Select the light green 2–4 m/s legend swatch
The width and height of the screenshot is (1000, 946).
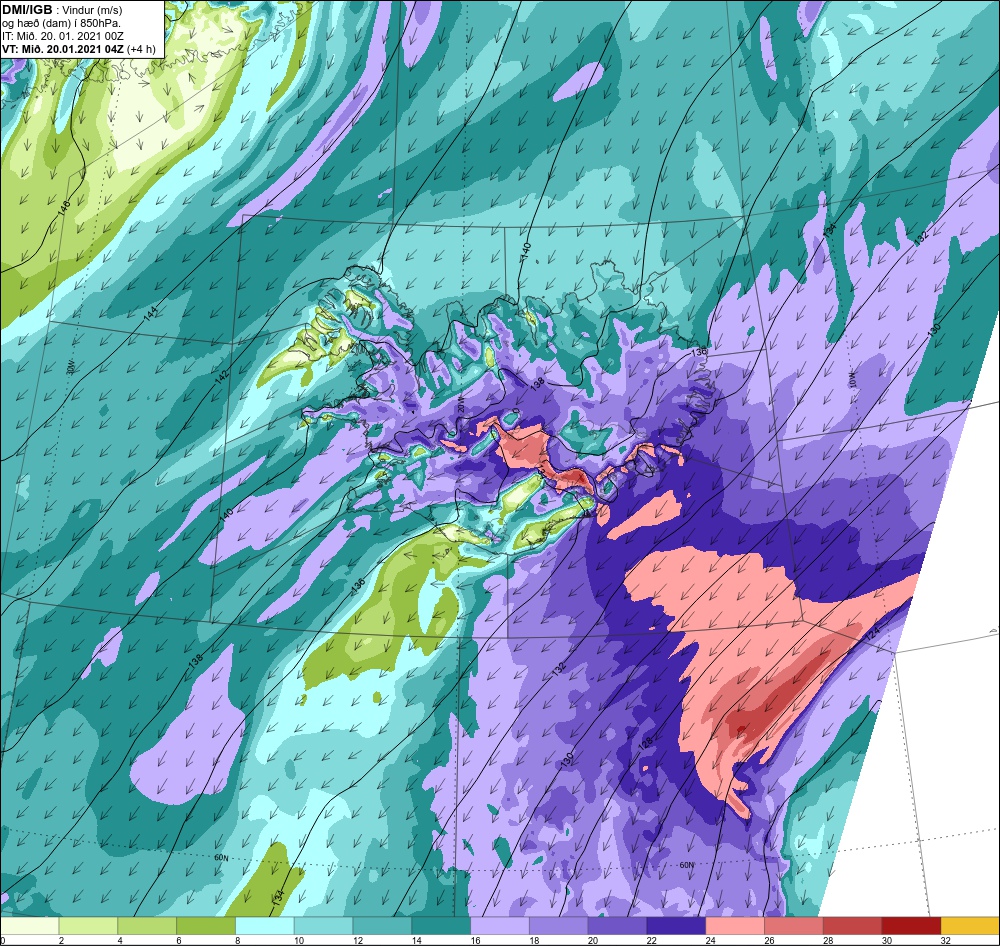88,926
